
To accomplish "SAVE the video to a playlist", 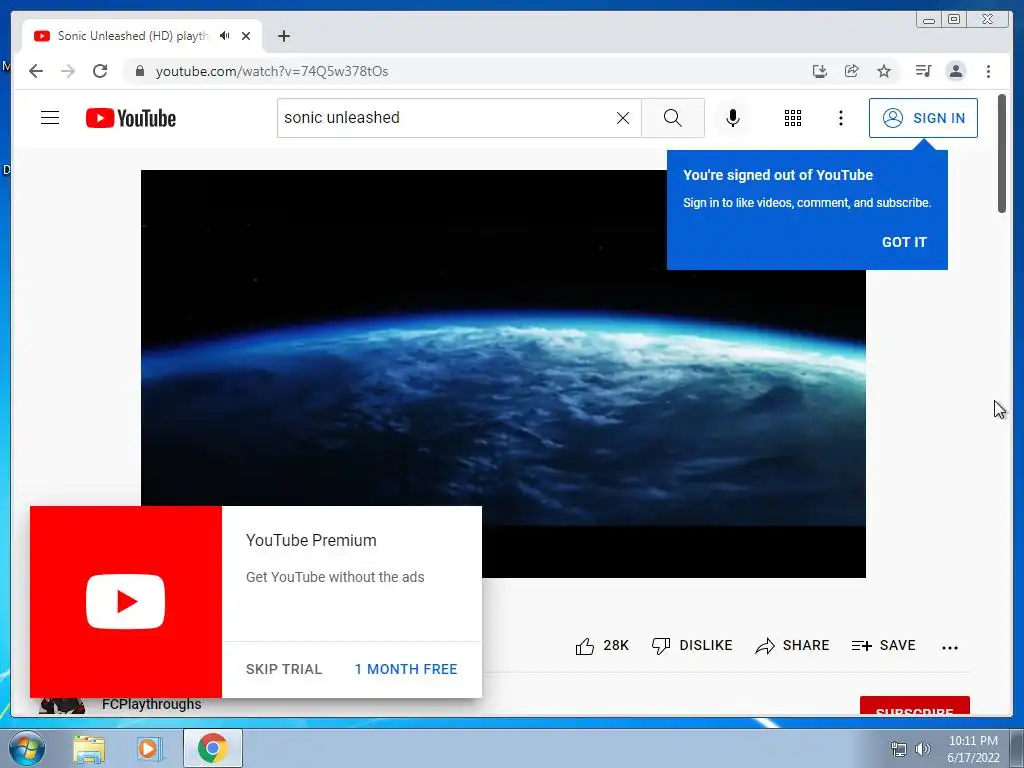I will point(884,645).
